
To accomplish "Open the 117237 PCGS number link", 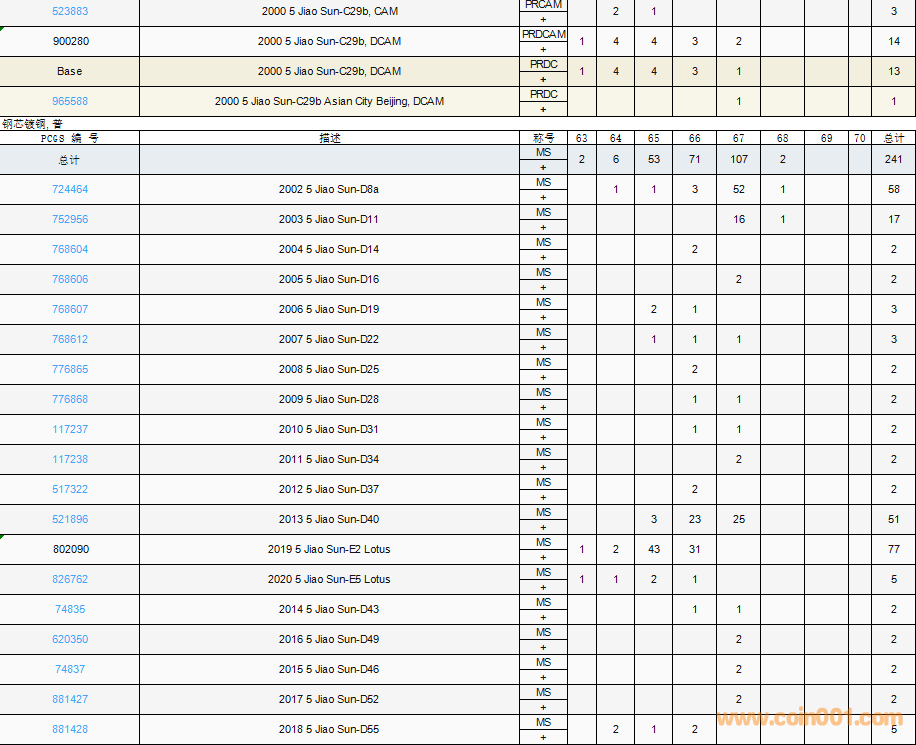I will 70,429.
